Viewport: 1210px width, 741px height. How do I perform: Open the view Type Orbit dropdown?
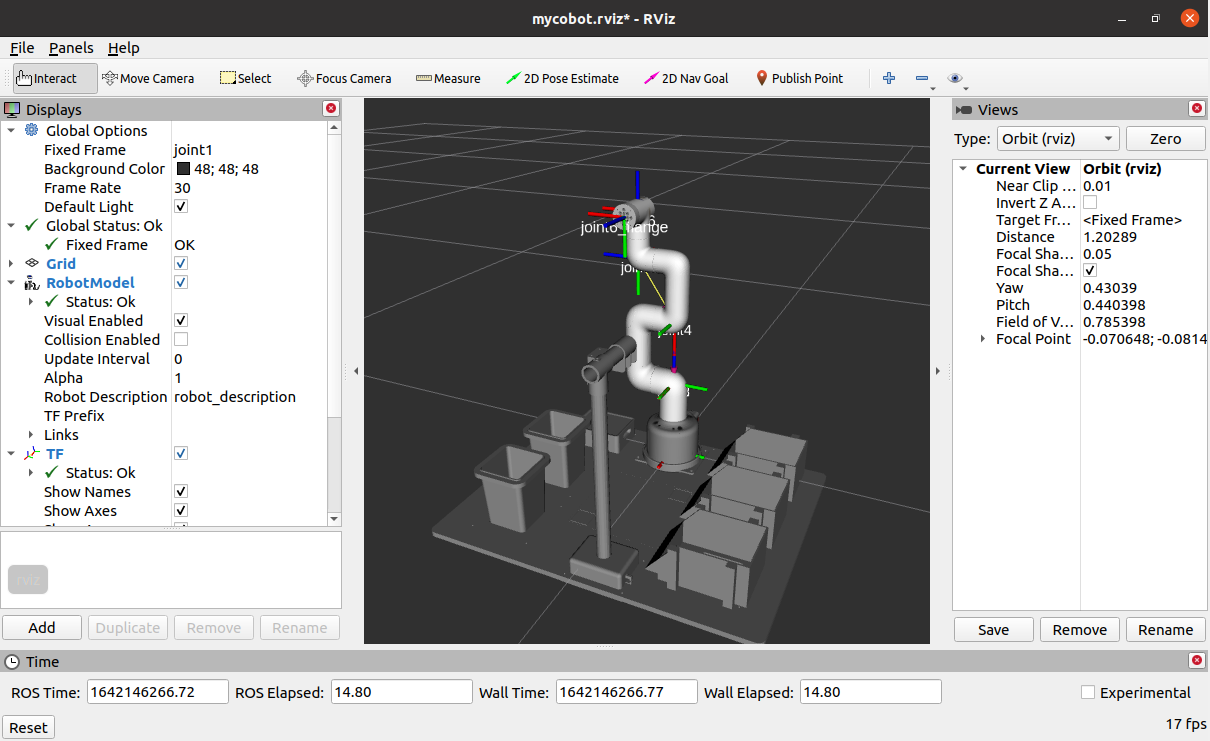point(1058,139)
